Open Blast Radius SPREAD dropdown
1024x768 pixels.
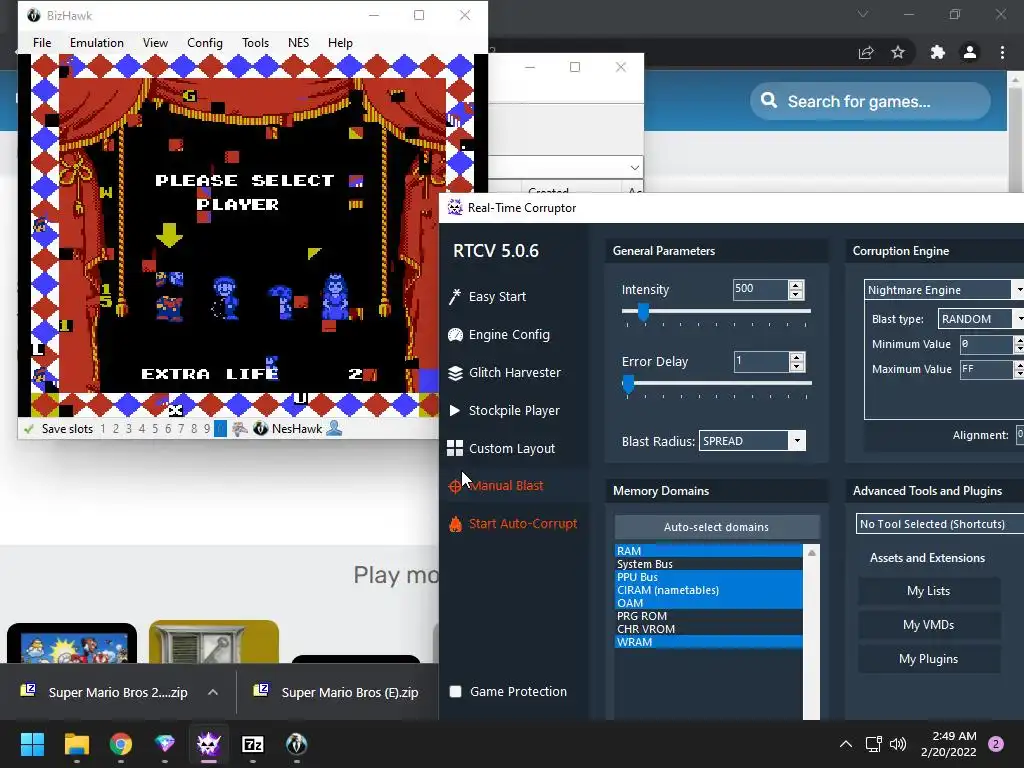click(x=797, y=441)
